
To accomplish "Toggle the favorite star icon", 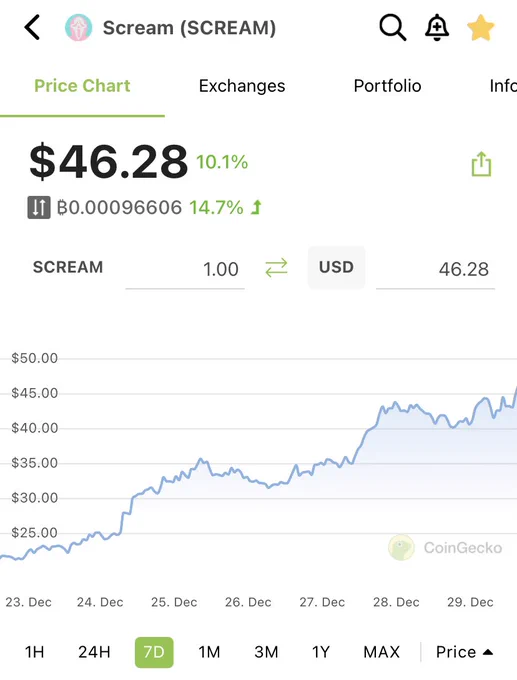I will (481, 27).
